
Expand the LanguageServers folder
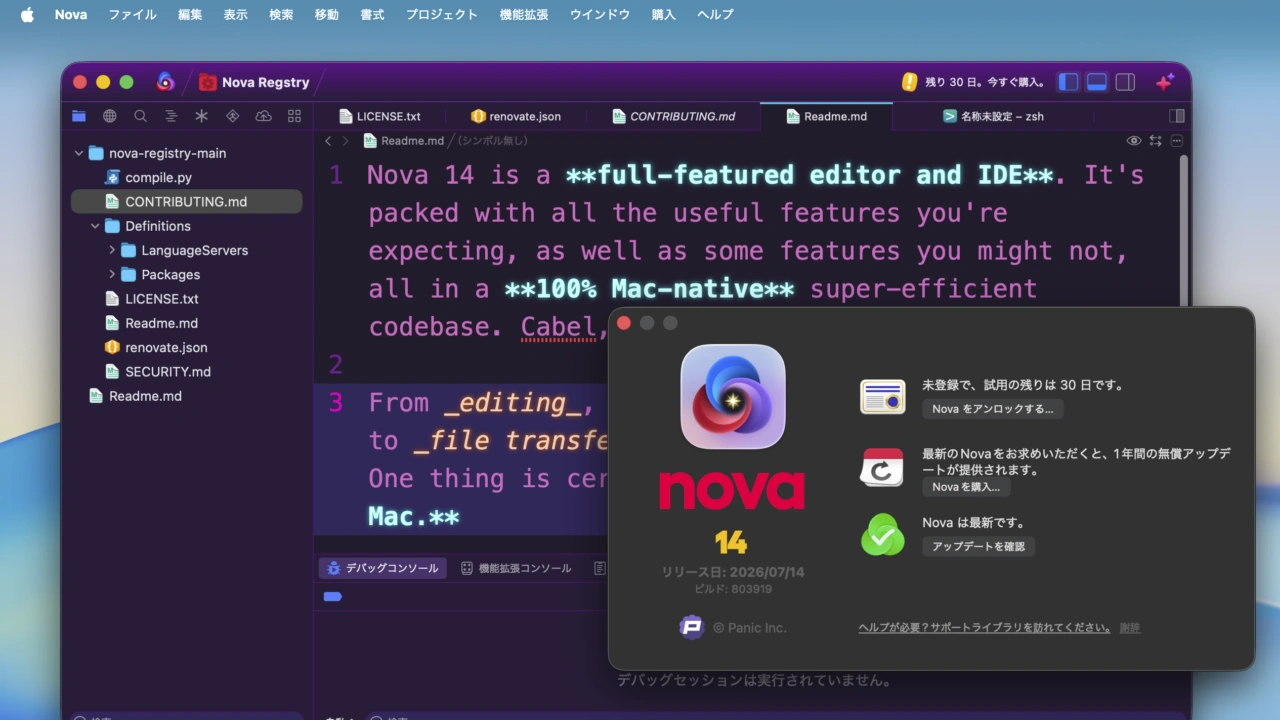click(111, 250)
